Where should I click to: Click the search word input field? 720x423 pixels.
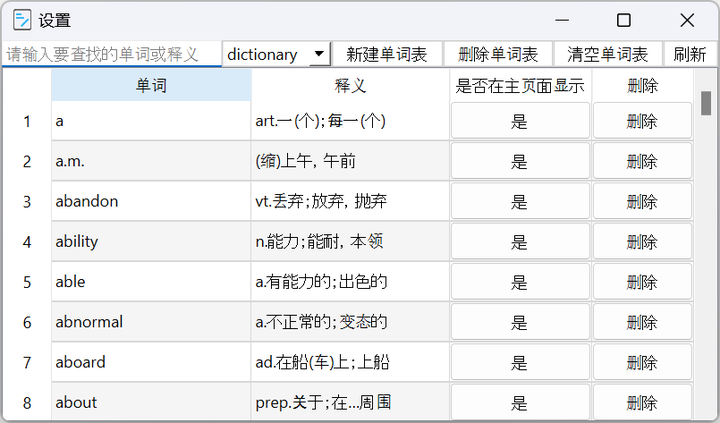(x=110, y=55)
